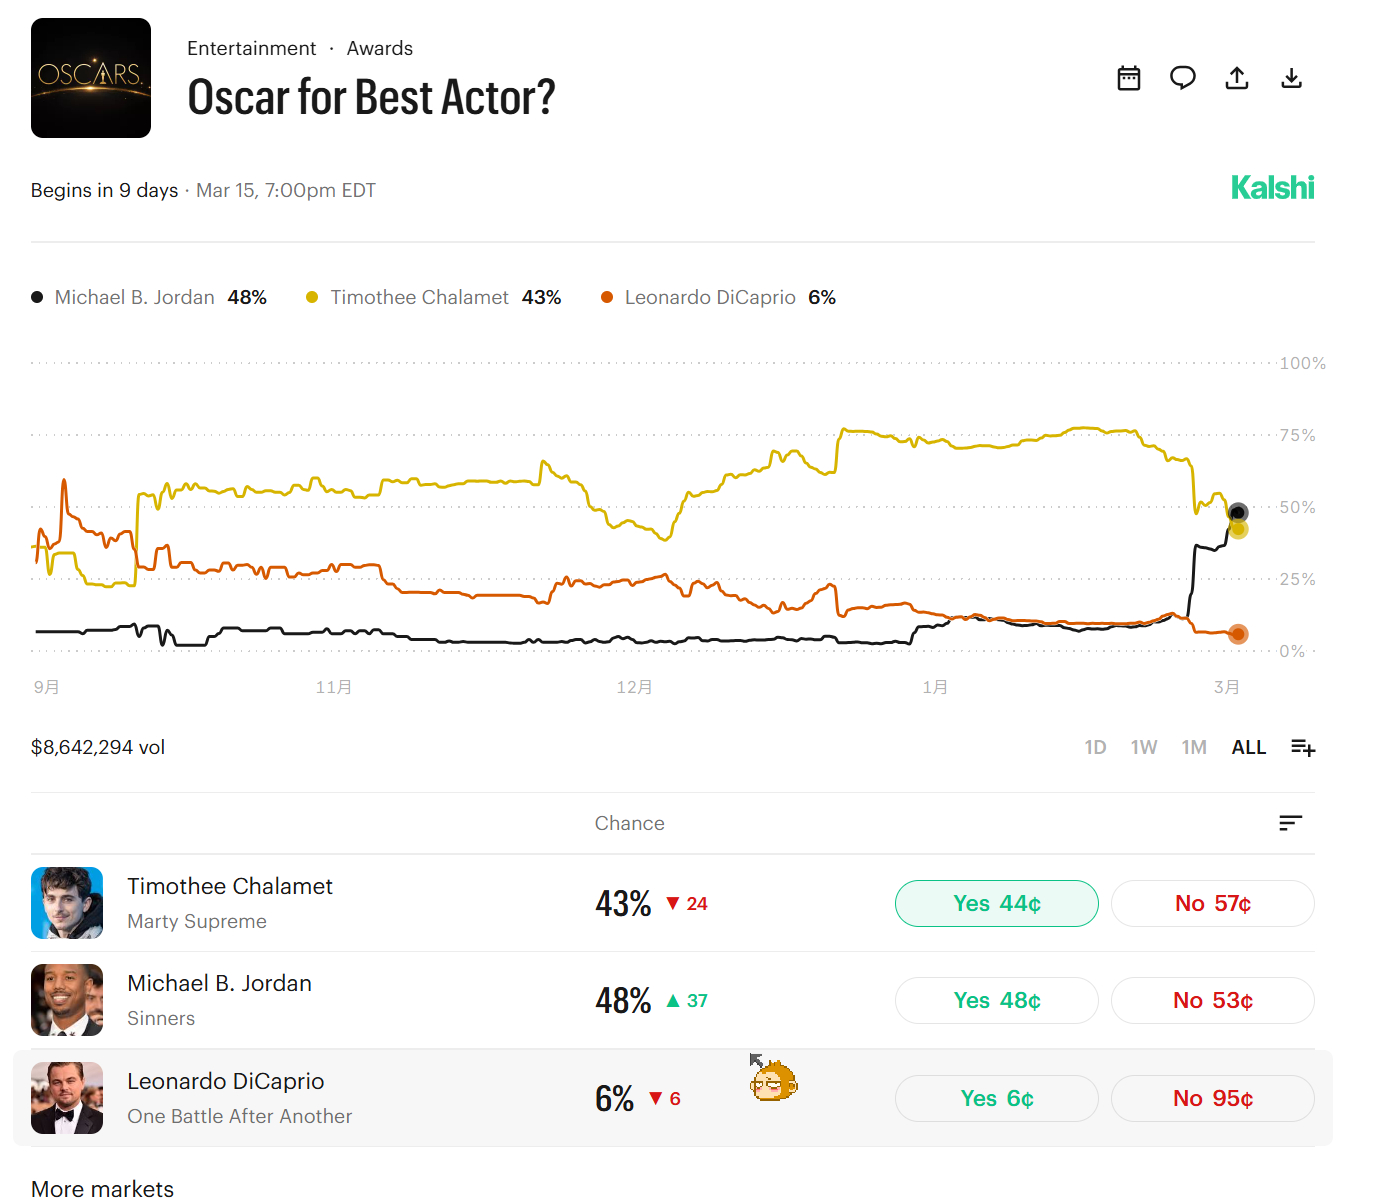Open the Entertainment category link

pos(251,48)
